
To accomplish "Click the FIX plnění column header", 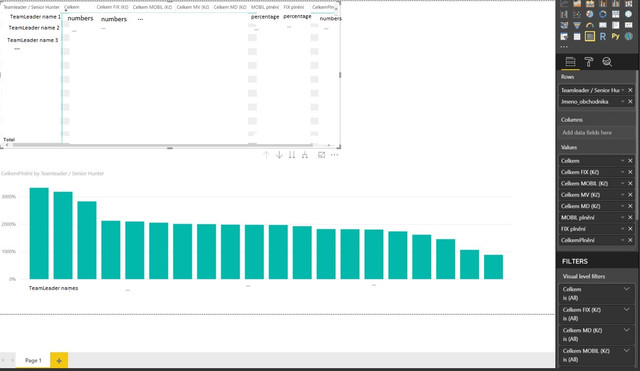I will click(294, 7).
